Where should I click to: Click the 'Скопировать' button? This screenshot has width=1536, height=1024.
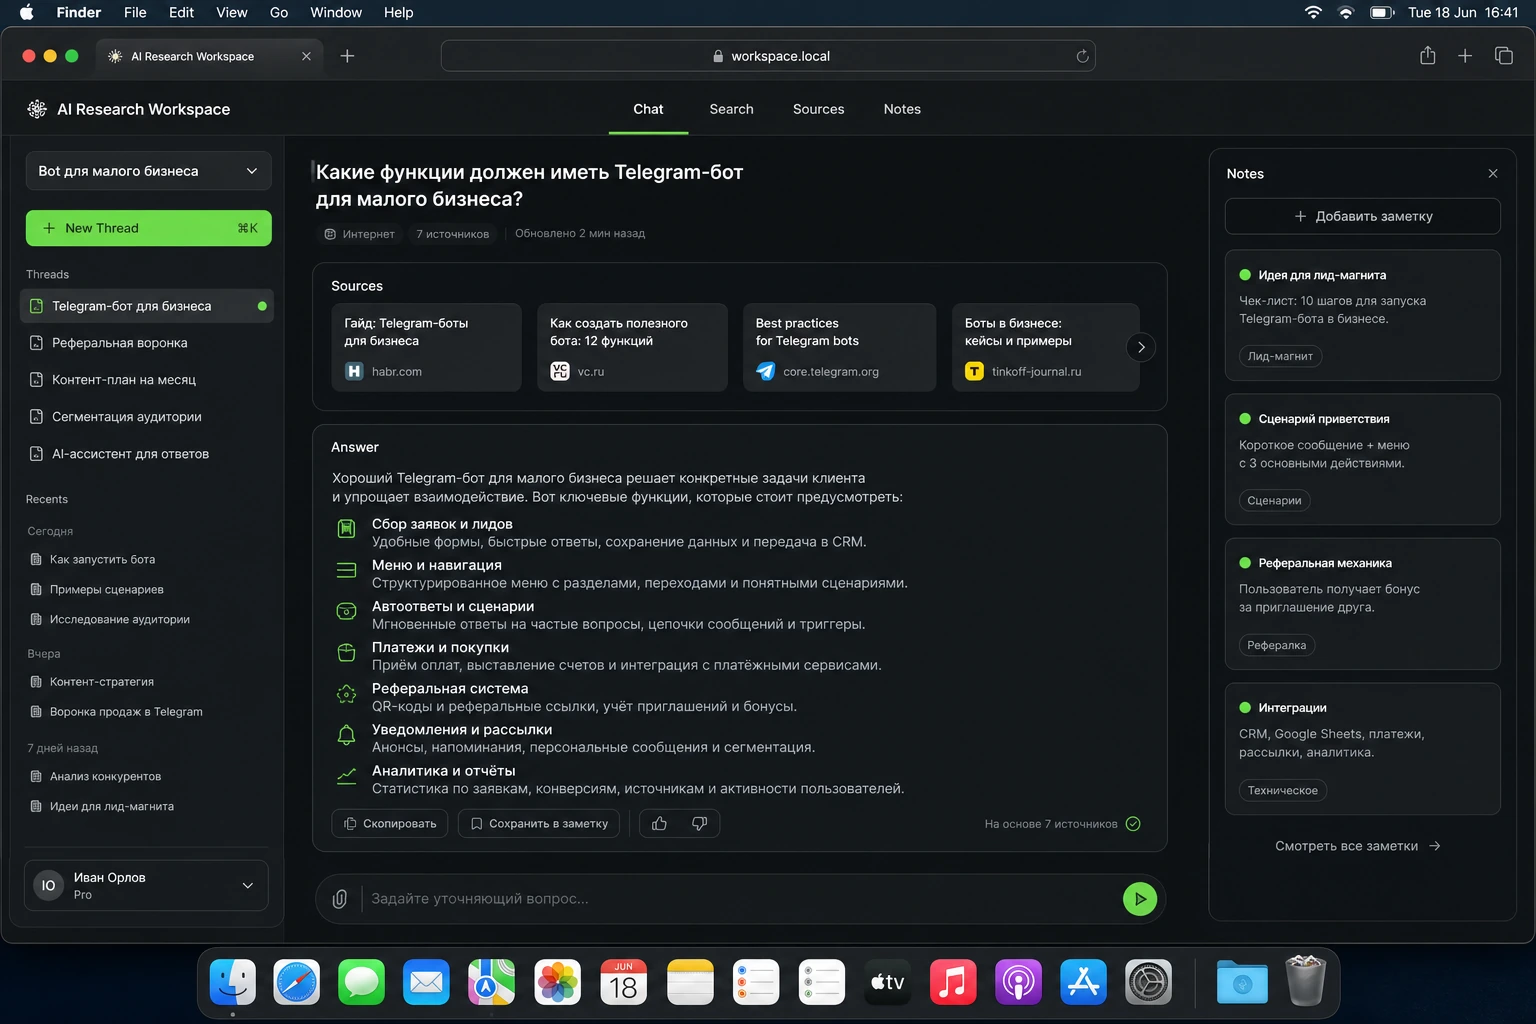click(x=390, y=823)
